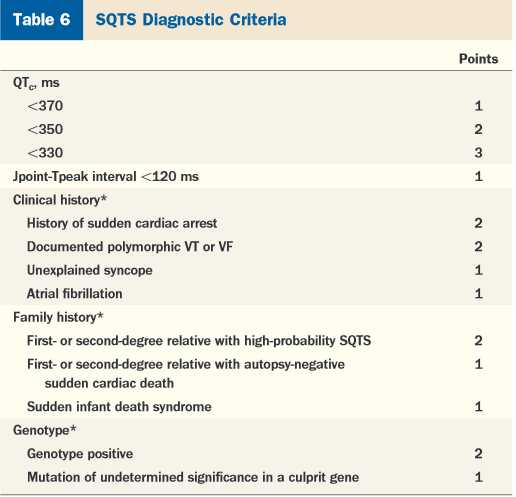Select Mutation of undetermined significance row

pos(256,477)
